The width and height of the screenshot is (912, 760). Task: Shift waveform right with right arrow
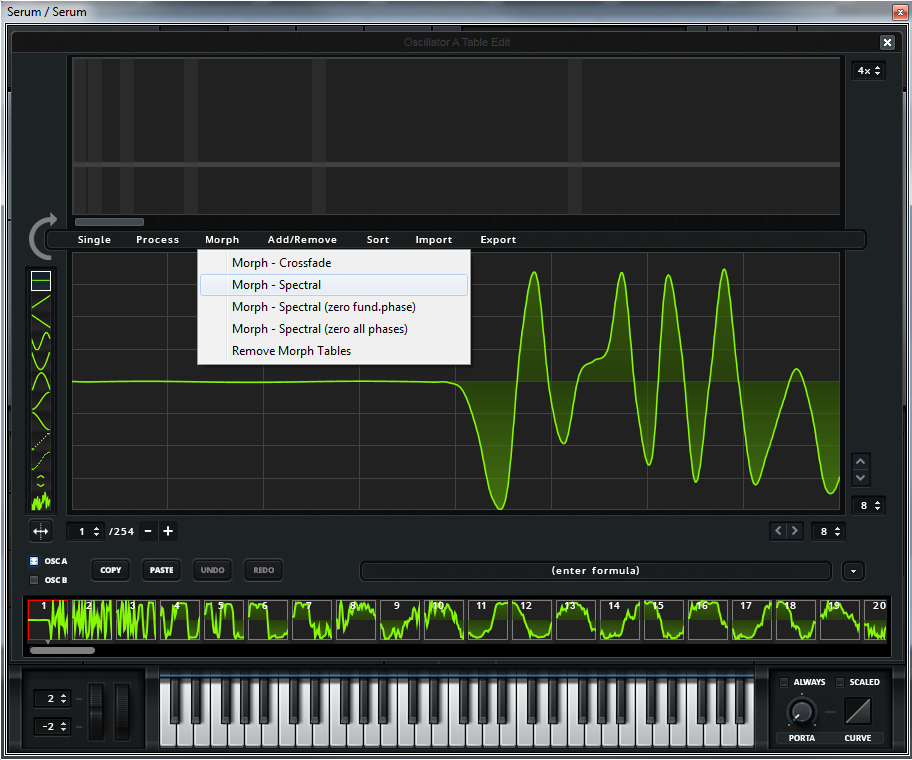[x=795, y=530]
